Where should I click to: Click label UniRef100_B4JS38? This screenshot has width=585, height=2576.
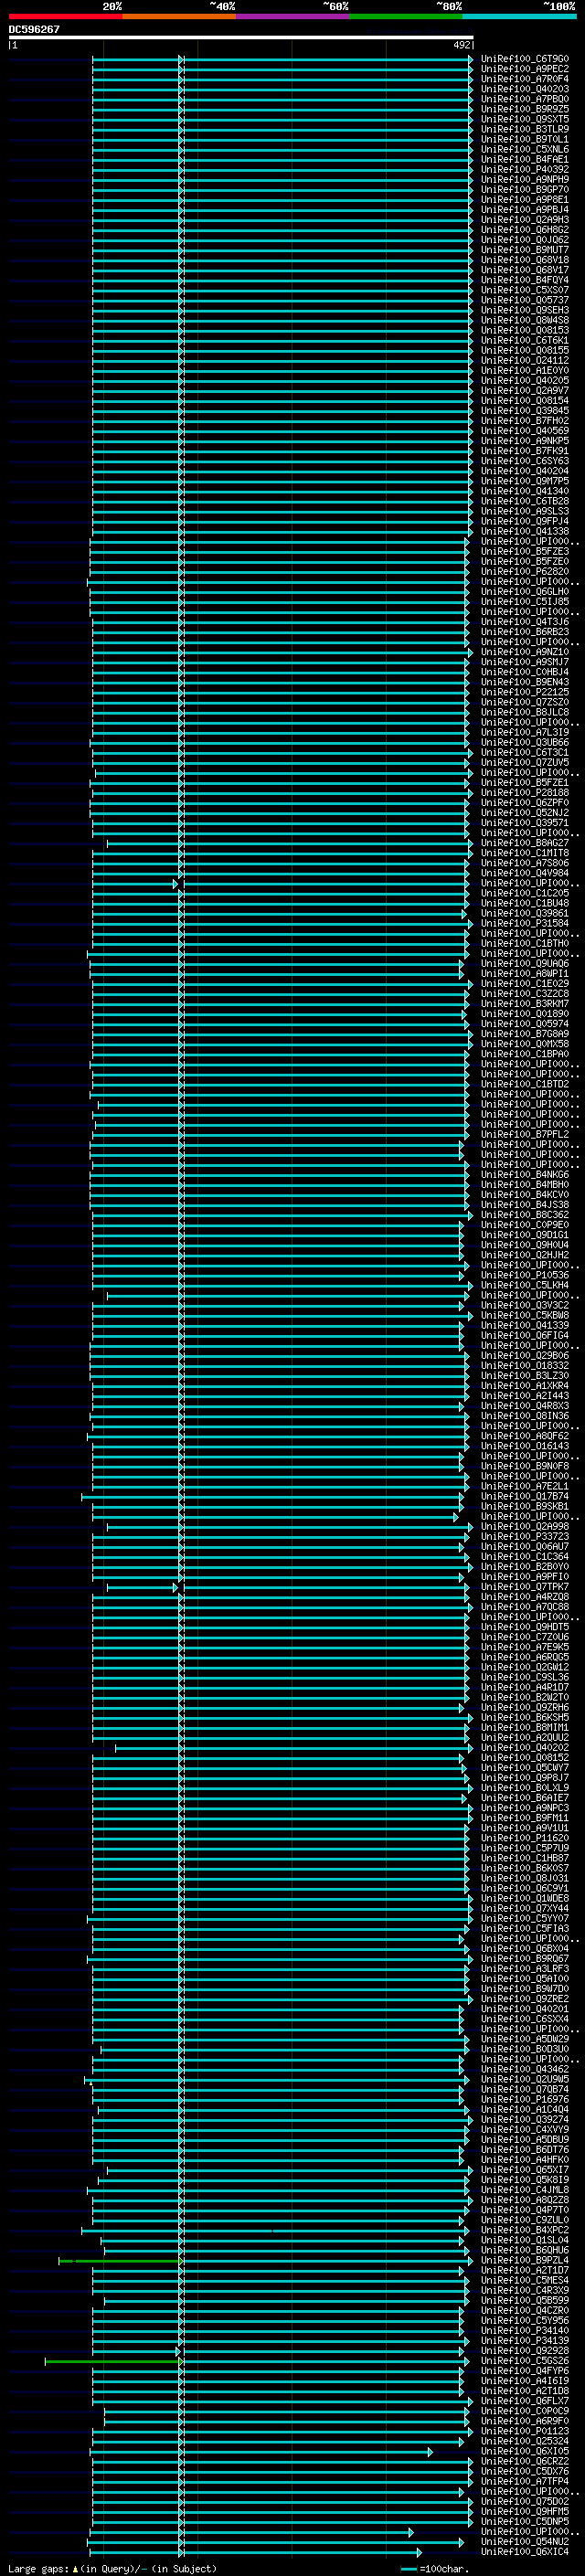(525, 1204)
